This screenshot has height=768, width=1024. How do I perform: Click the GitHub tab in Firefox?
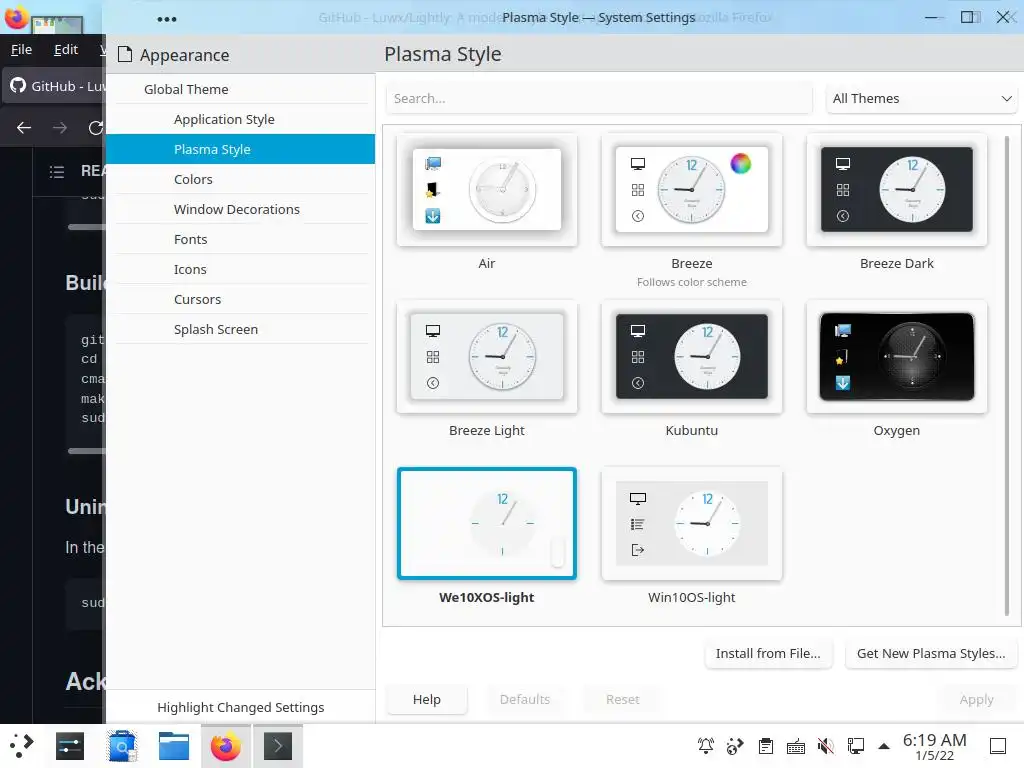(x=56, y=86)
